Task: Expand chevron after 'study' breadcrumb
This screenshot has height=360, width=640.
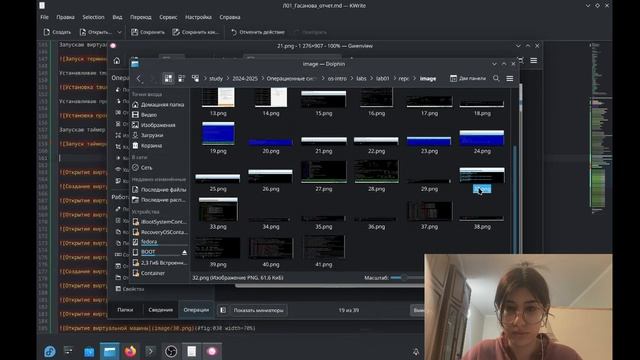Action: (x=227, y=78)
